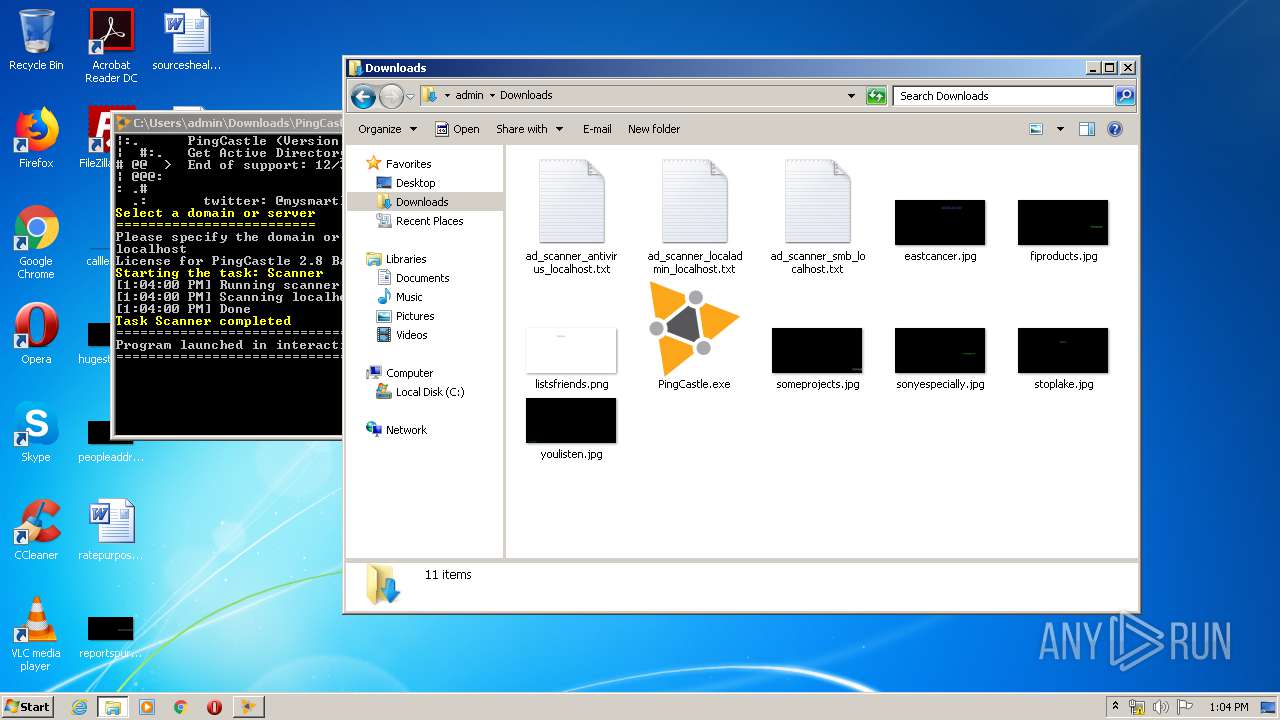Open Google Chrome desktop shortcut
The height and width of the screenshot is (720, 1280).
(36, 242)
